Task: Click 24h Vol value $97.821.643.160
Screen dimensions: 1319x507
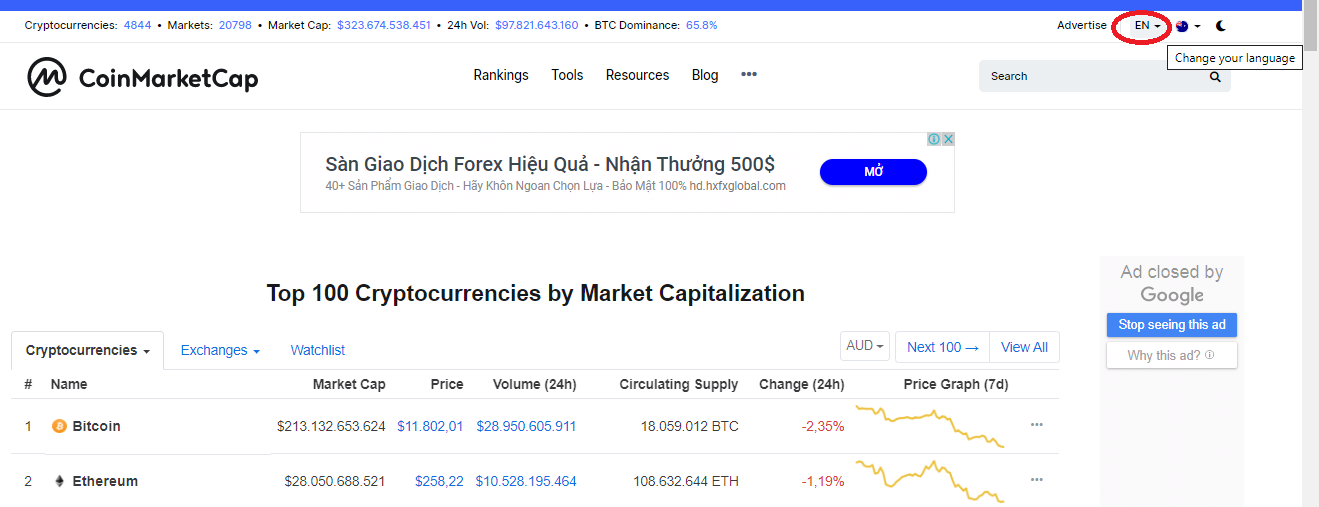Action: (536, 25)
